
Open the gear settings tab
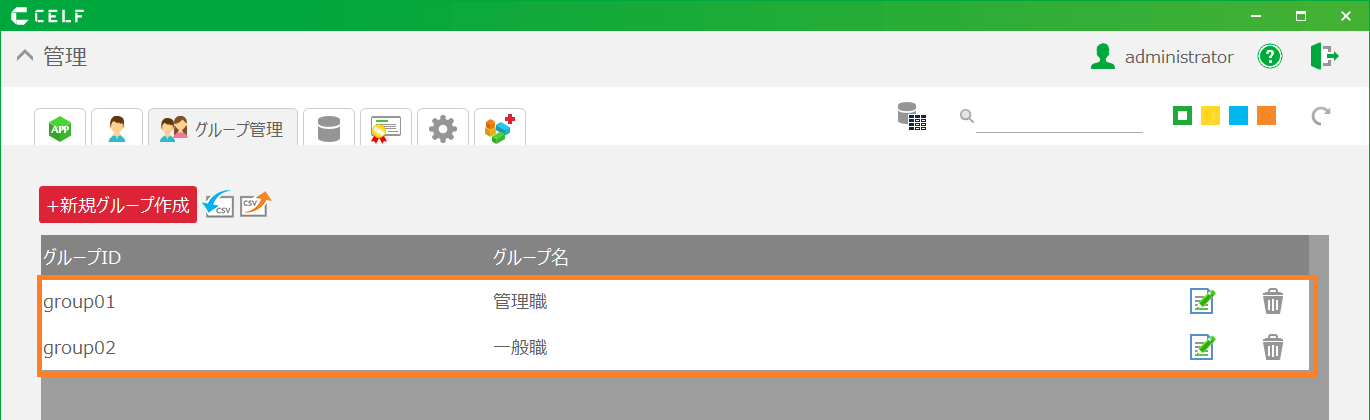point(442,128)
